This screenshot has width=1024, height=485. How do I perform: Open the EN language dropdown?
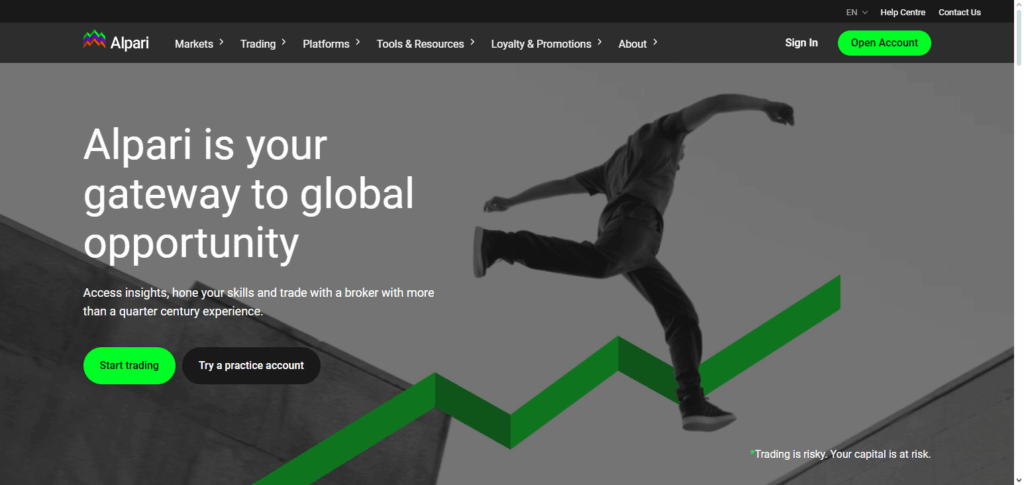(x=856, y=12)
